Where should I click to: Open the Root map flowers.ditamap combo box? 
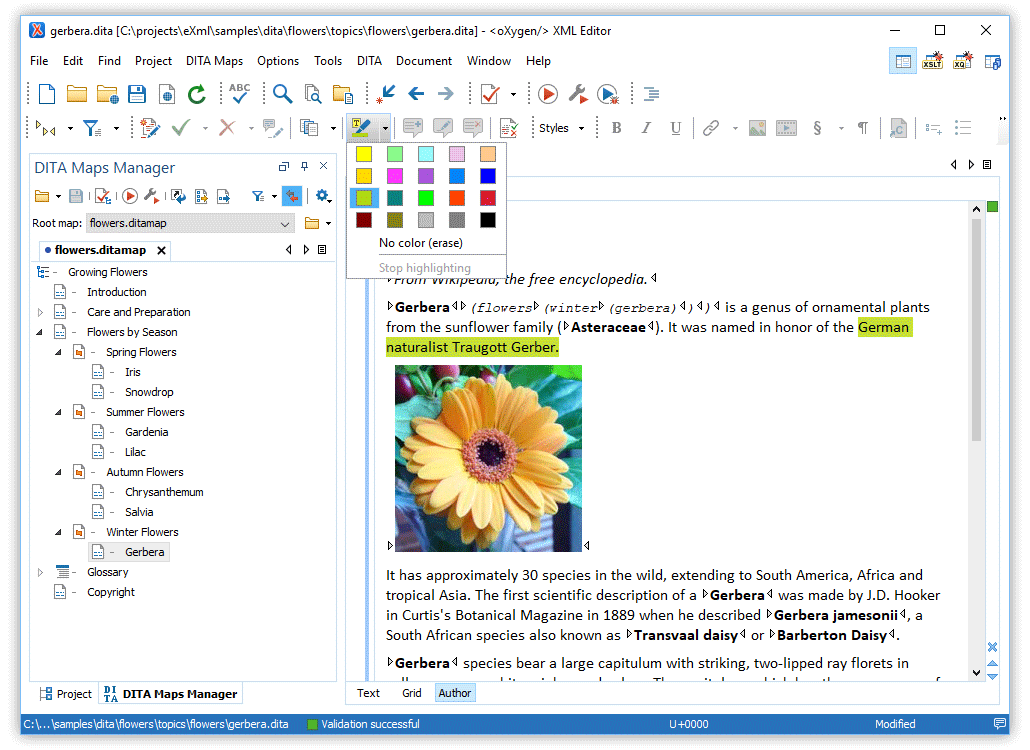190,223
